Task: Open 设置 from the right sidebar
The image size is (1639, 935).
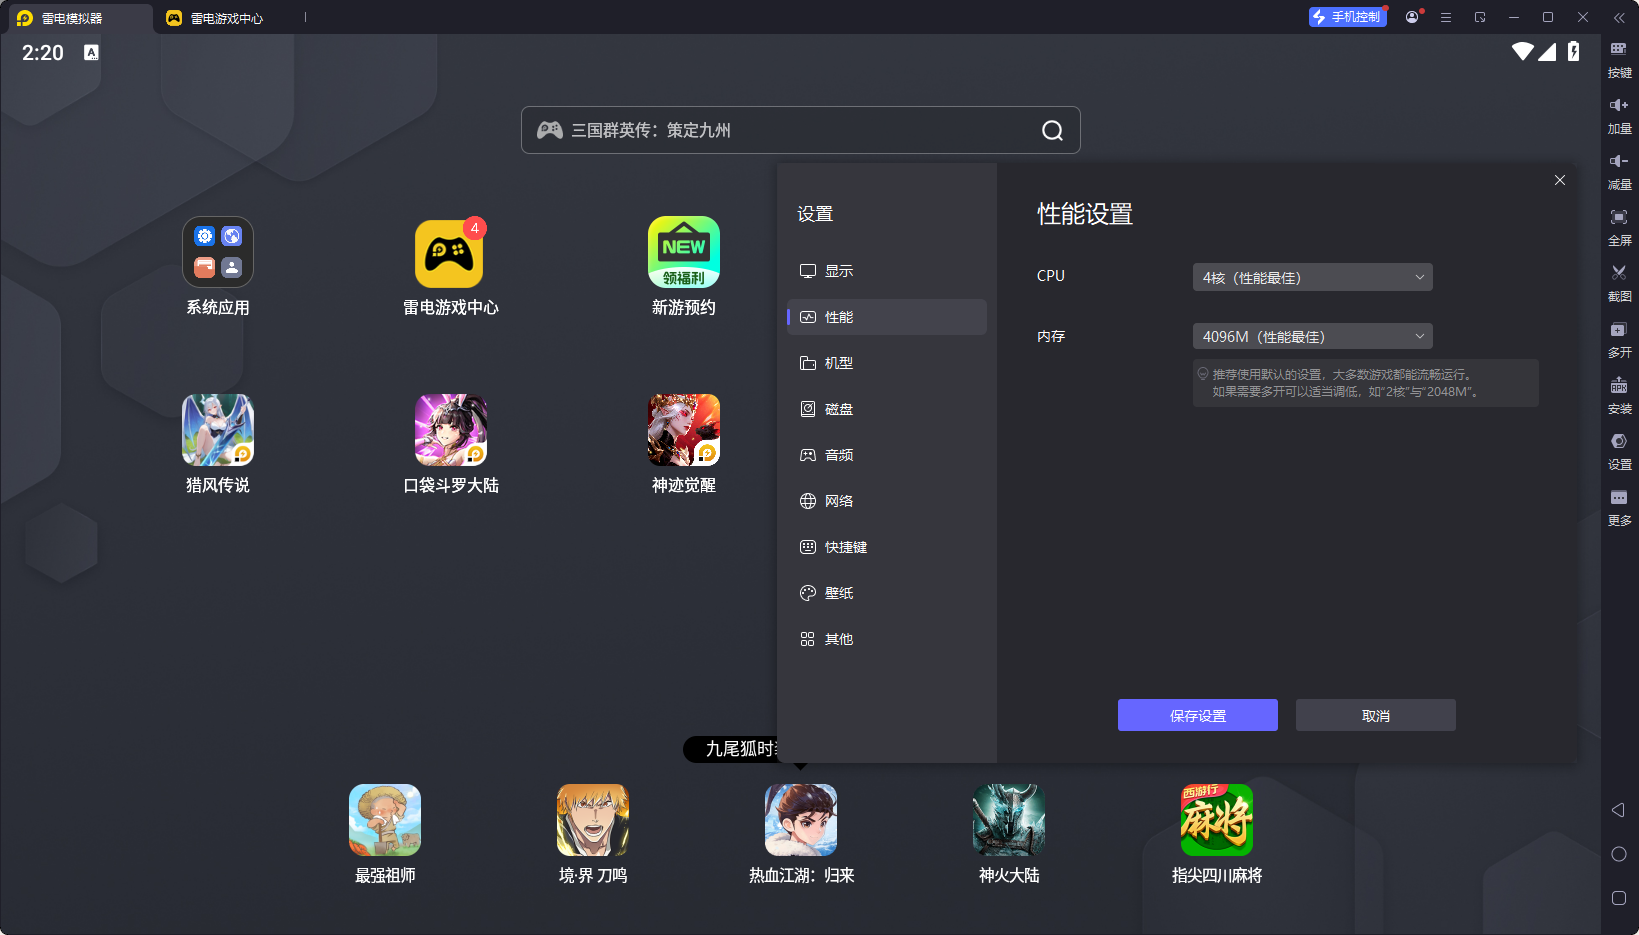Action: point(1619,451)
